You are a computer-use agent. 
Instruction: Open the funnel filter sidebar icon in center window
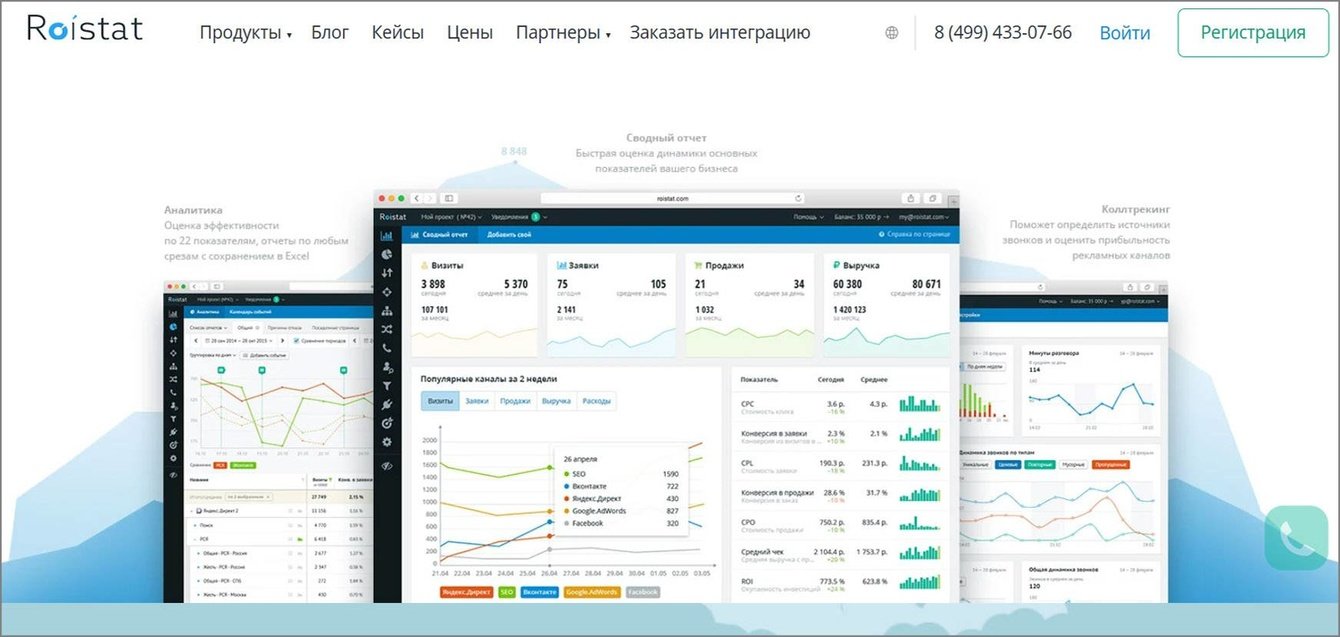[x=387, y=386]
